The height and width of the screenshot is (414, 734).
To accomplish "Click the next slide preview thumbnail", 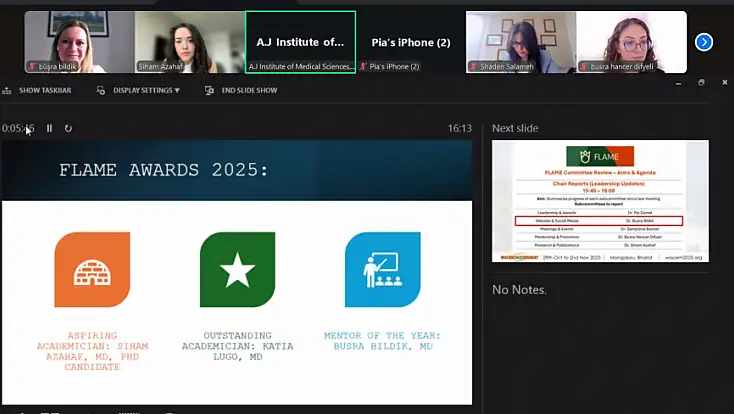I will (x=600, y=201).
